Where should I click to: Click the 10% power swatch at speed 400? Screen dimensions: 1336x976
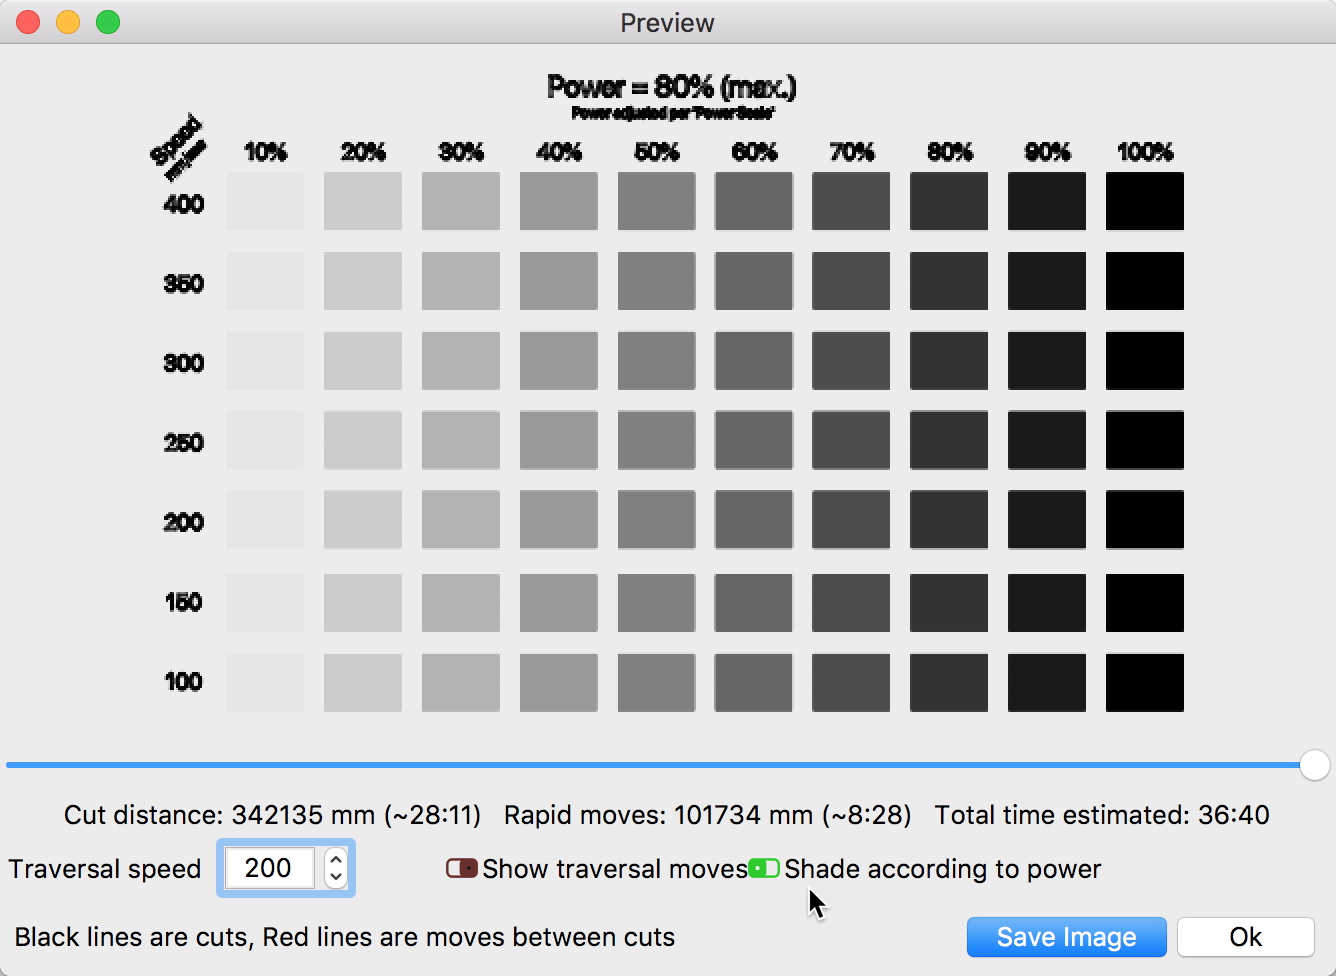265,201
